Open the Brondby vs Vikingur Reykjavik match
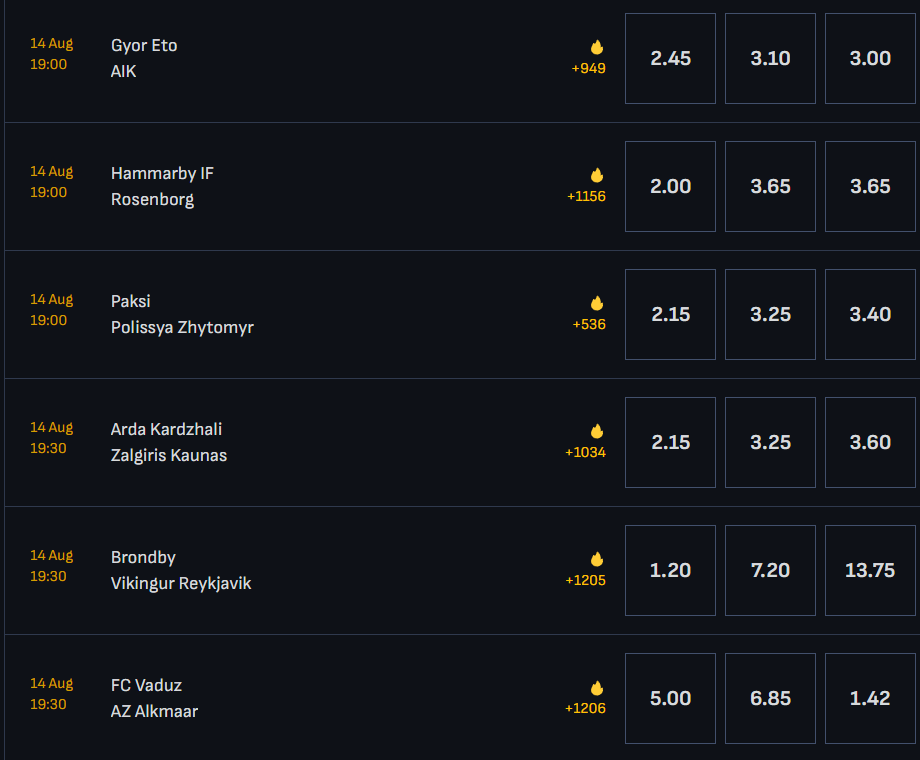Screen dimensions: 920x760 [x=181, y=570]
